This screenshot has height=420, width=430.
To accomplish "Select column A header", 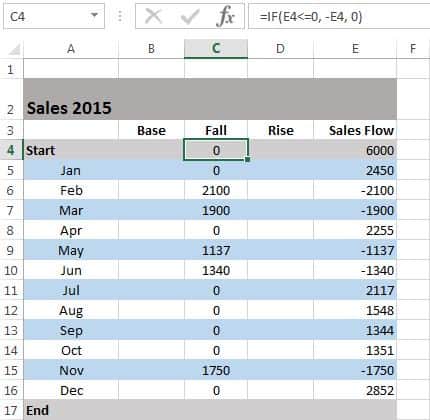I will click(71, 49).
